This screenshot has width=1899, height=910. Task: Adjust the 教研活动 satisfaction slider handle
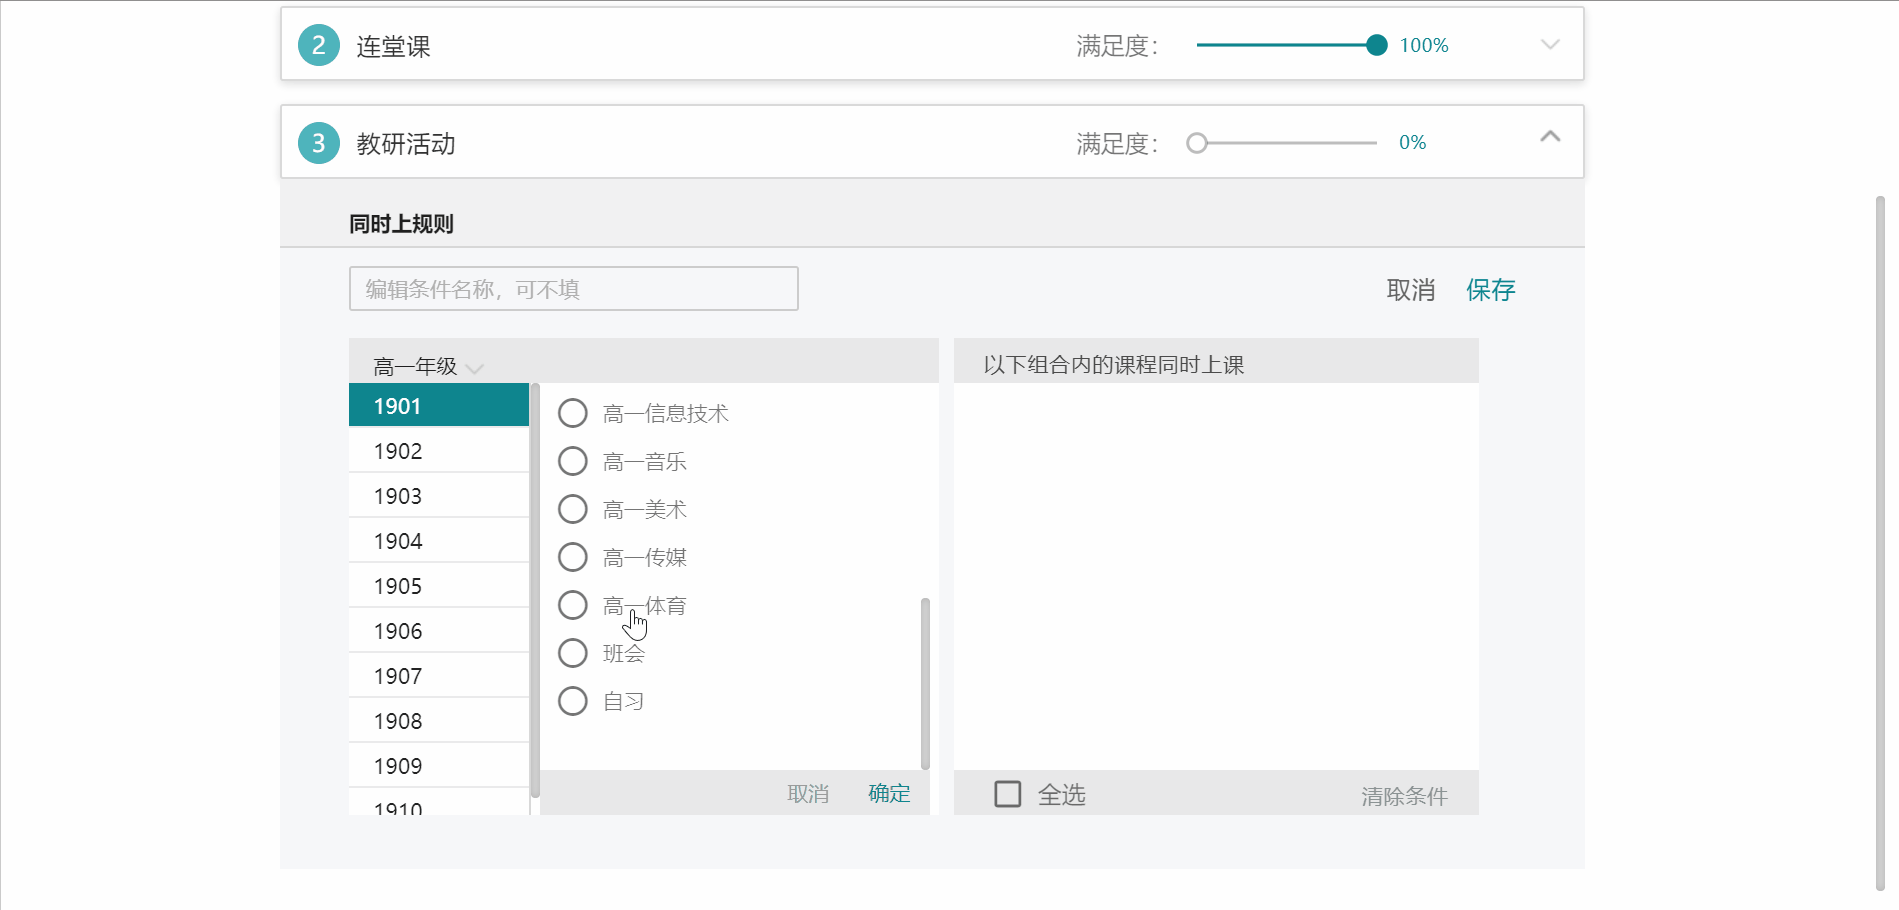coord(1197,143)
